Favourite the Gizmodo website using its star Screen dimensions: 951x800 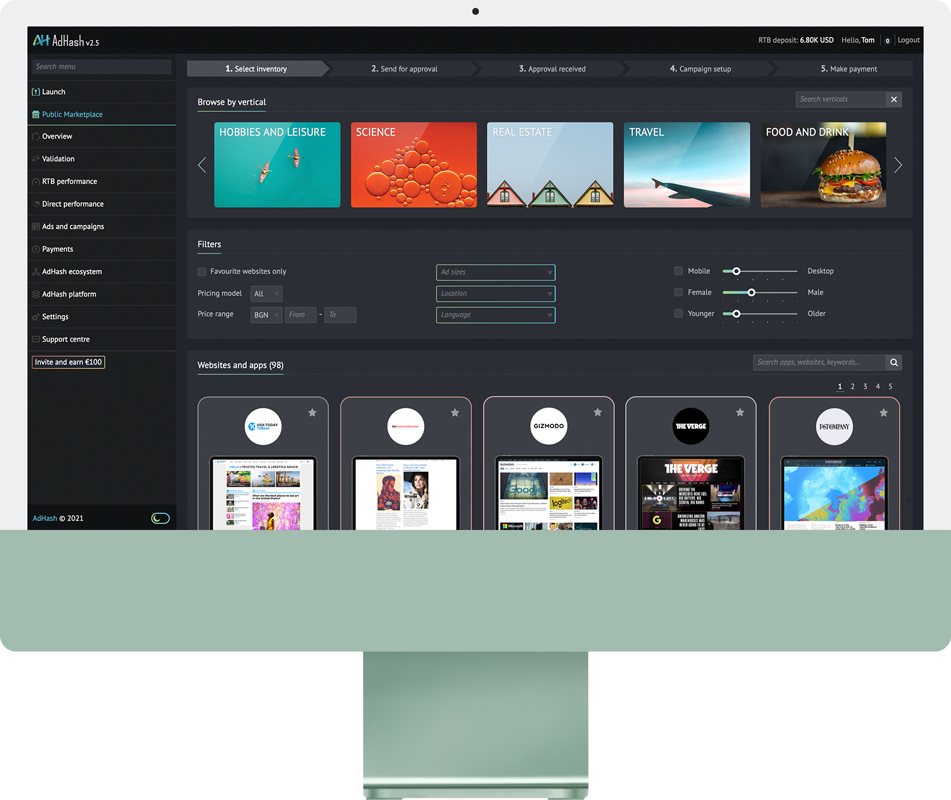tap(598, 412)
